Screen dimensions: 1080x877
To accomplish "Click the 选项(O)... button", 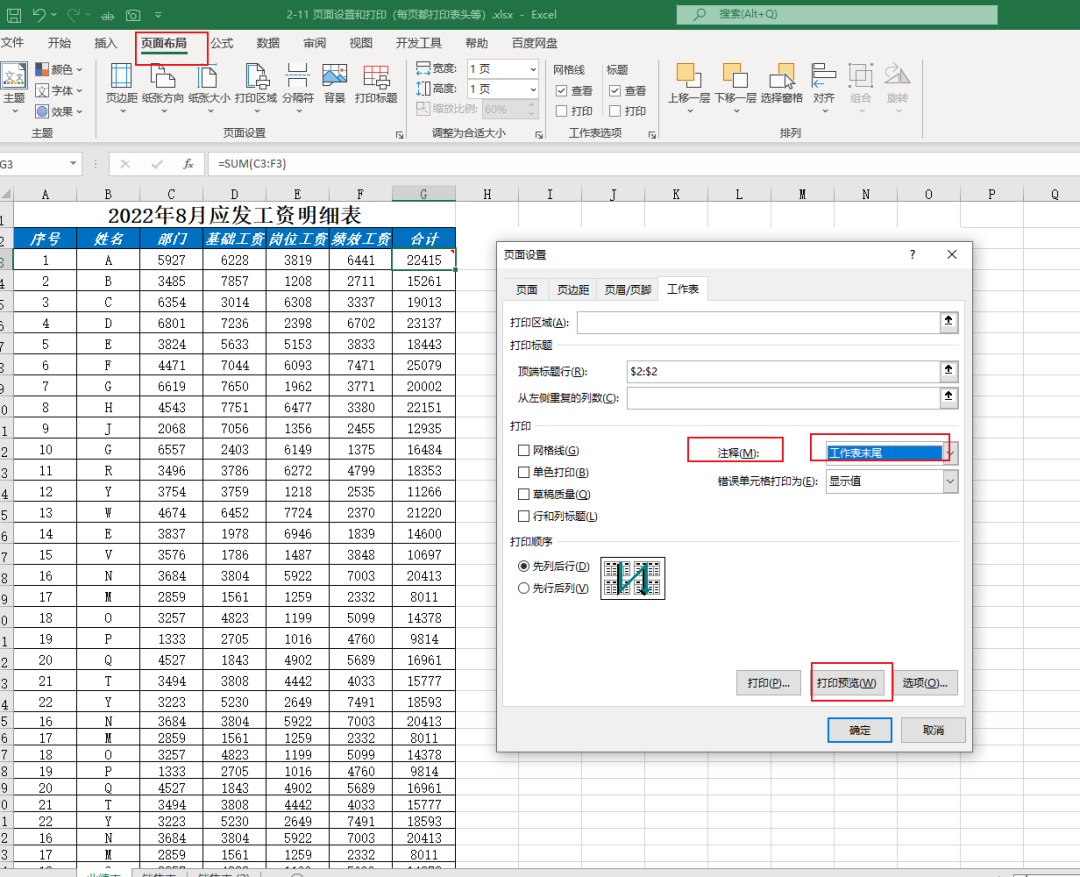I will click(925, 683).
